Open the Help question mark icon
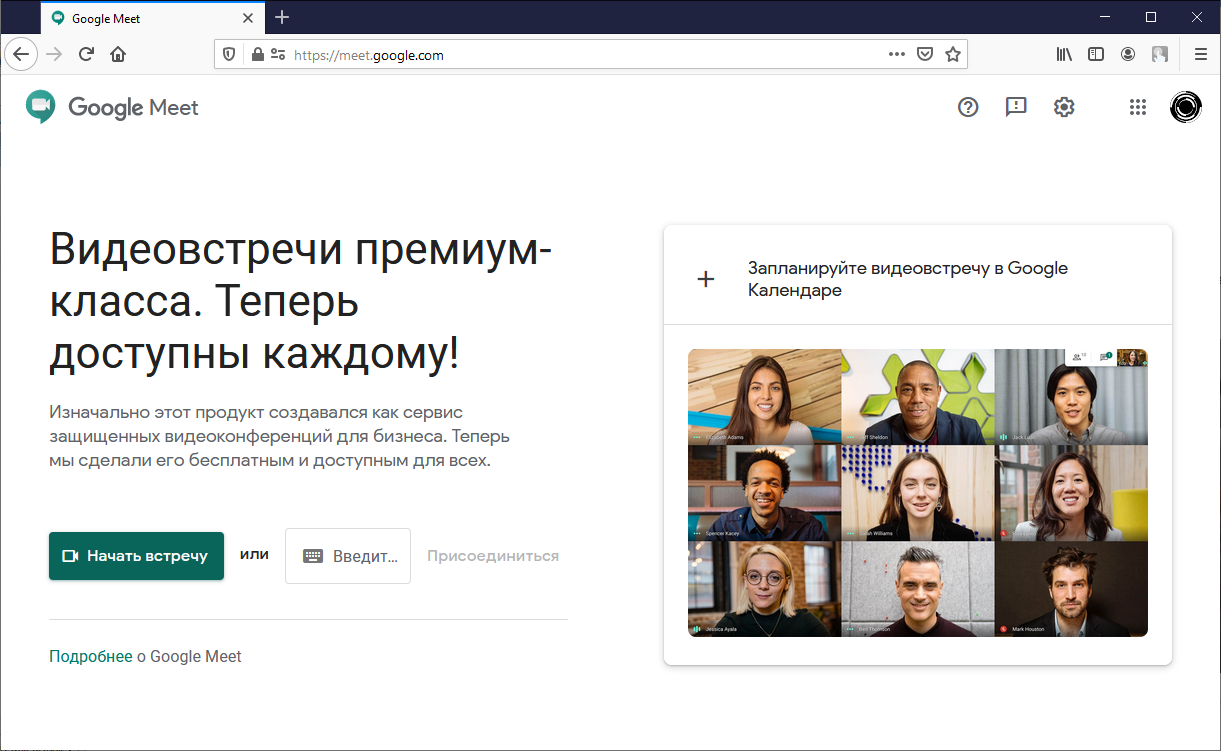The width and height of the screenshot is (1221, 751). point(968,107)
